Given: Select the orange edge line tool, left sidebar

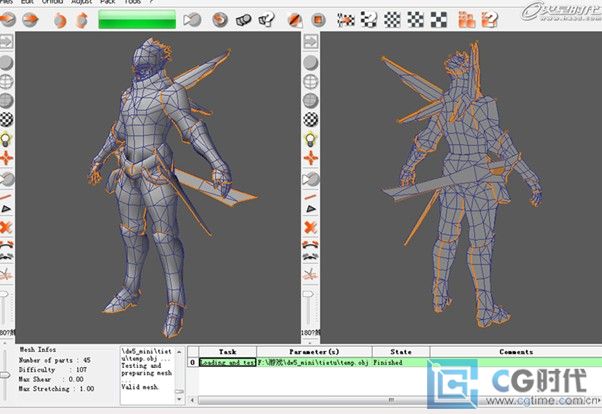Looking at the screenshot, I should pos(5,197).
